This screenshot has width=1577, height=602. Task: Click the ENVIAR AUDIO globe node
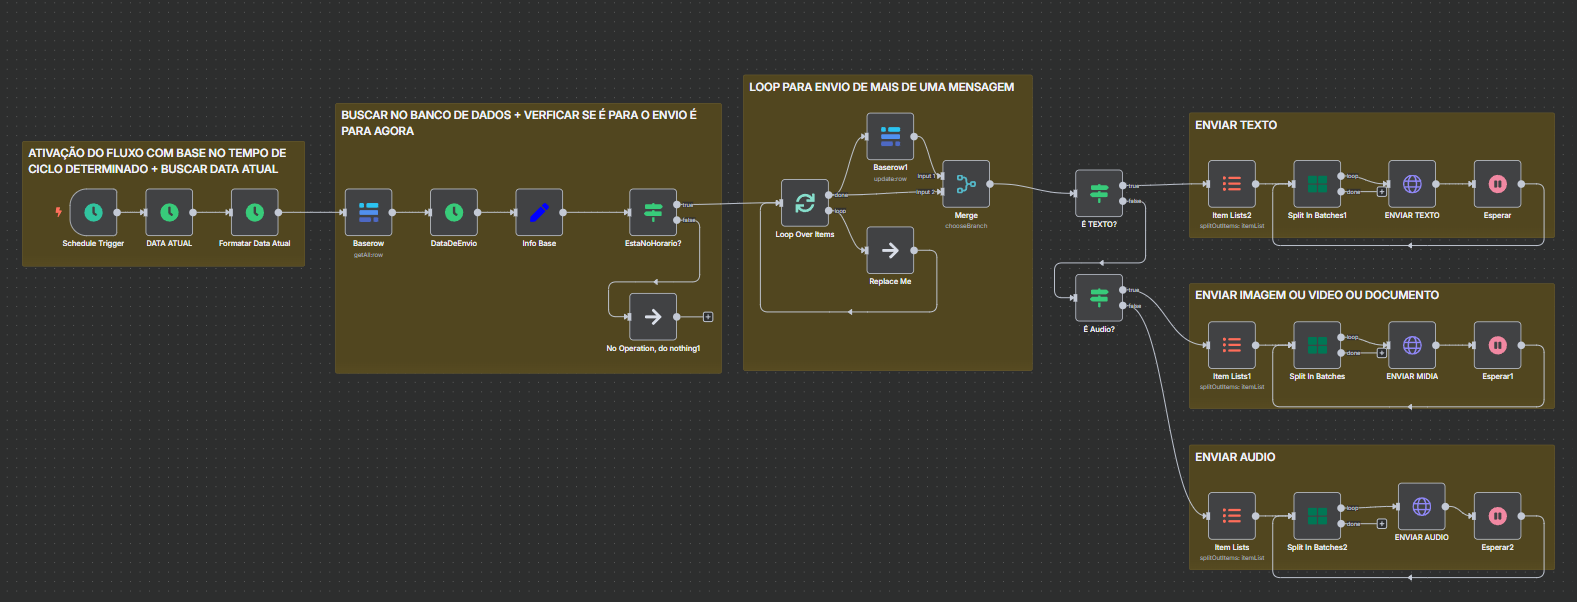point(1421,507)
